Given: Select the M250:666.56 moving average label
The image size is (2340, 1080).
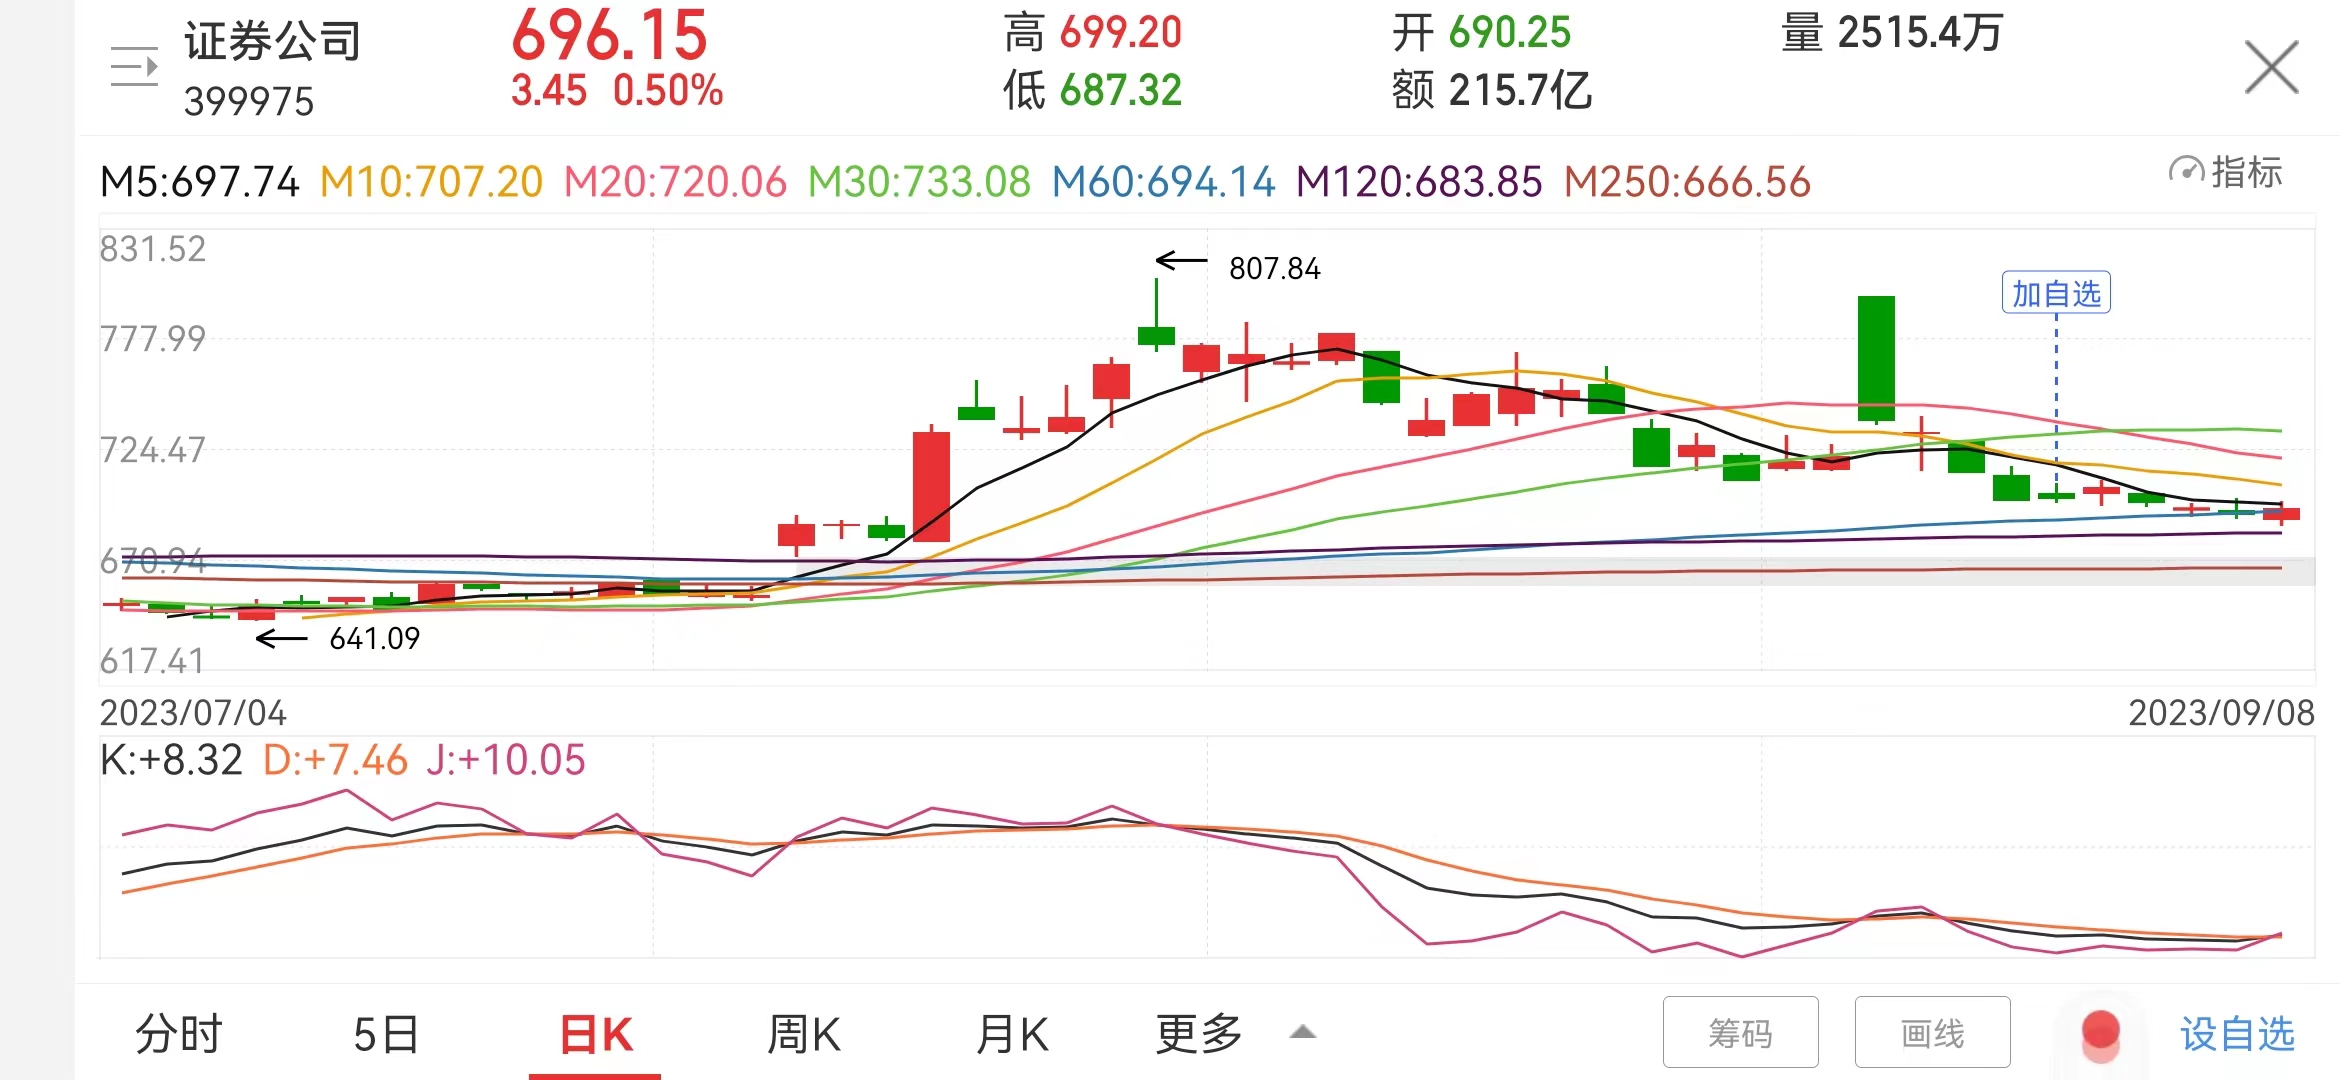Looking at the screenshot, I should coord(1687,182).
